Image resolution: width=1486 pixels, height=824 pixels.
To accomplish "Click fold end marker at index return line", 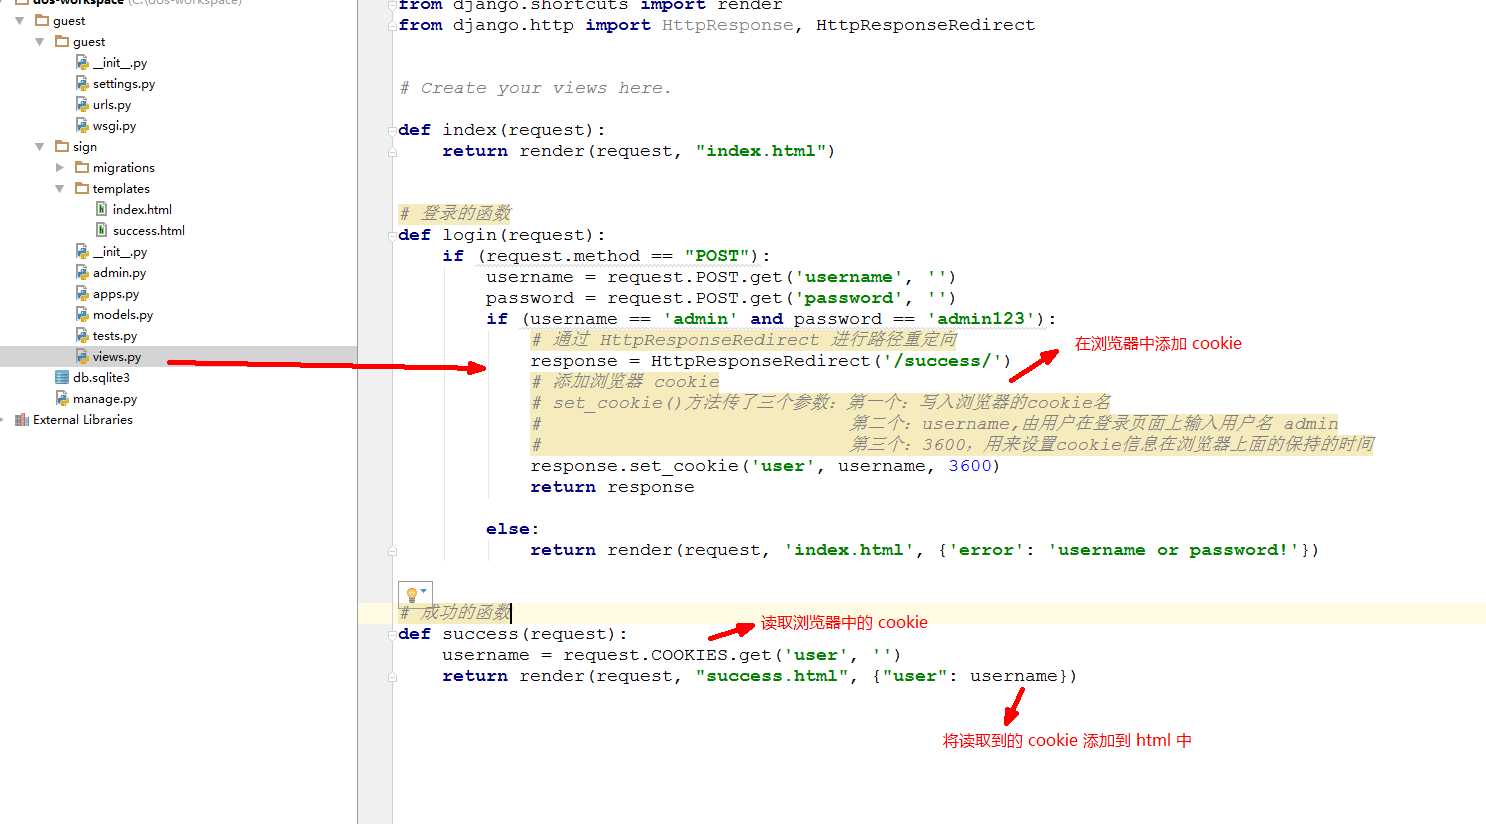I will click(392, 152).
